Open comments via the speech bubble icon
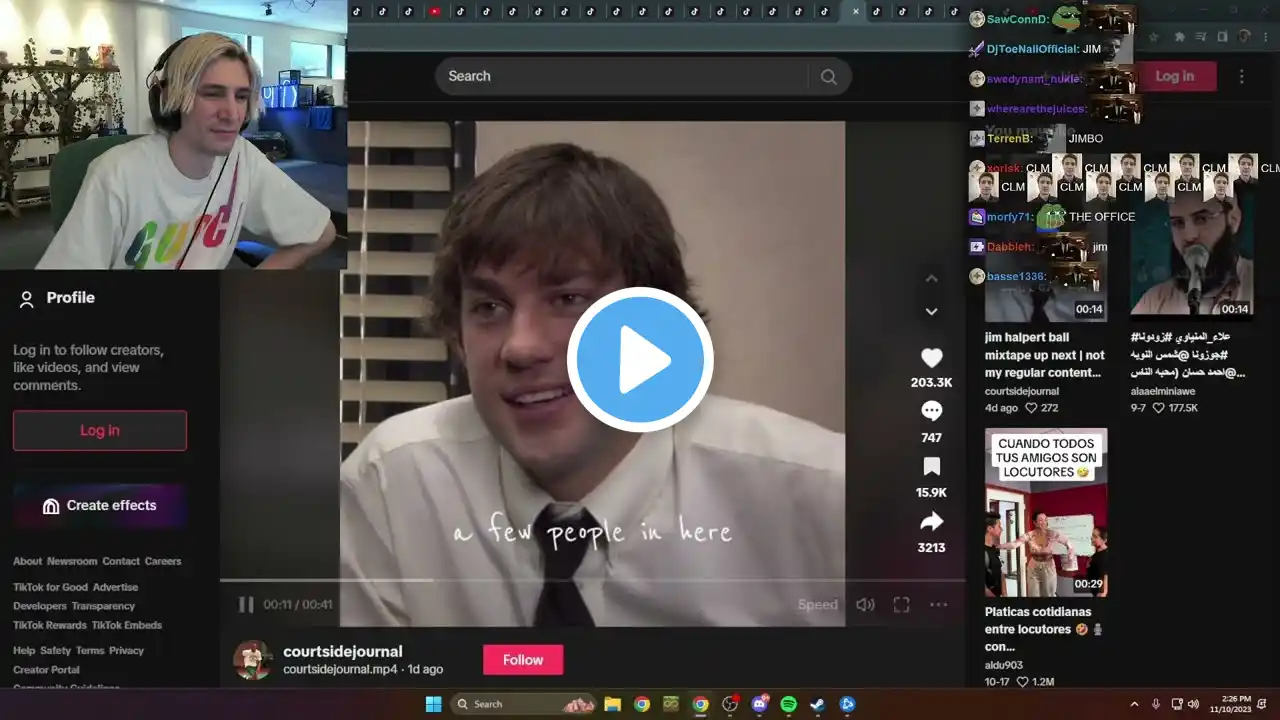 point(932,411)
